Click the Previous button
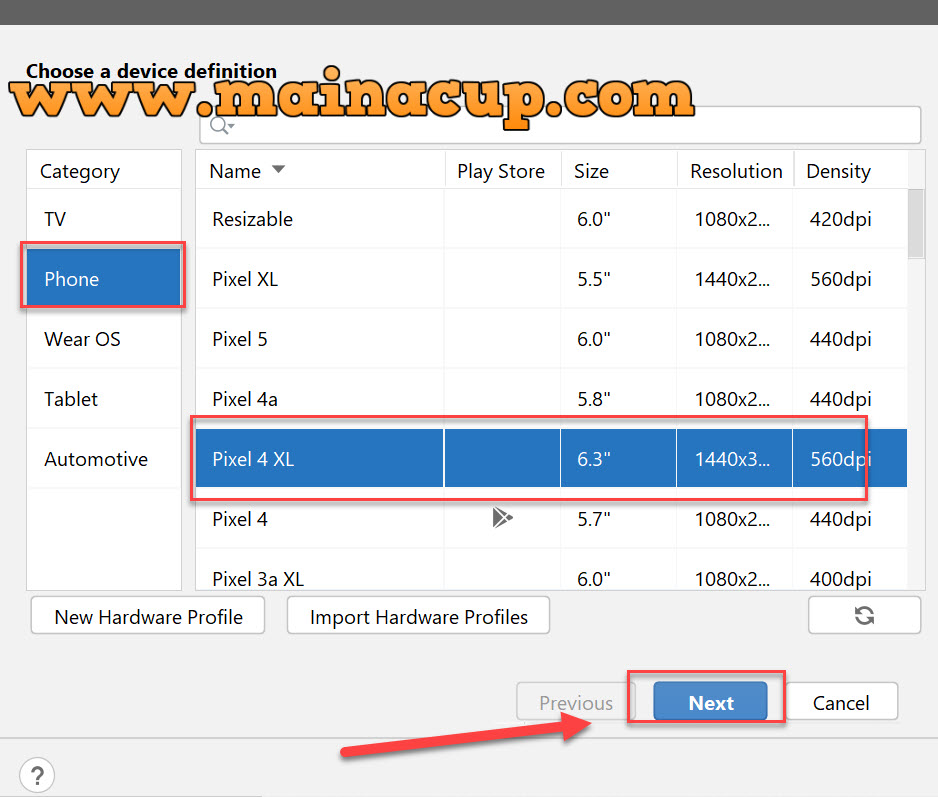The width and height of the screenshot is (938, 797). 575,701
